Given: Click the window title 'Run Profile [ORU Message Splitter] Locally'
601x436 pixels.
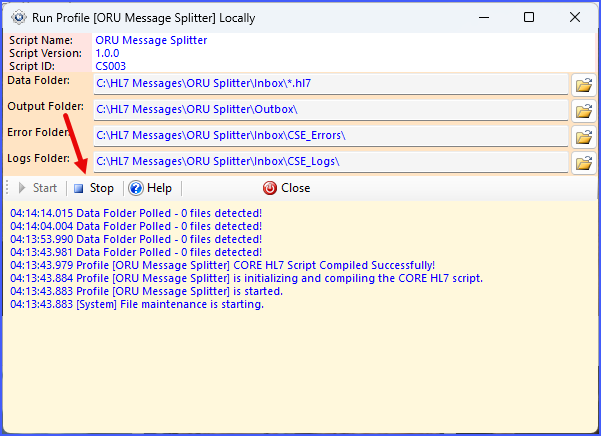Looking at the screenshot, I should [143, 18].
